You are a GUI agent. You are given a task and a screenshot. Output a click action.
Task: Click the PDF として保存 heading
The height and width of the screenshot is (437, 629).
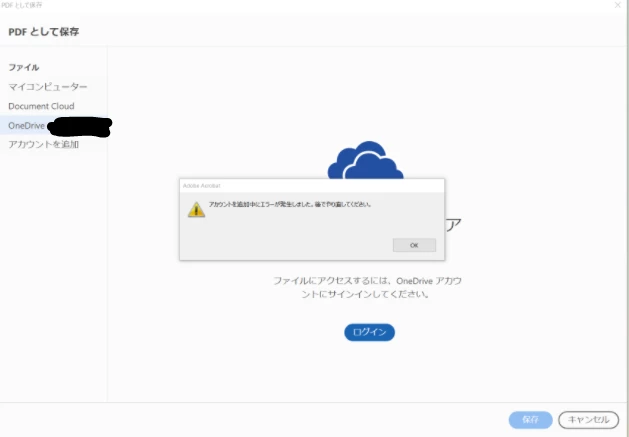44,32
